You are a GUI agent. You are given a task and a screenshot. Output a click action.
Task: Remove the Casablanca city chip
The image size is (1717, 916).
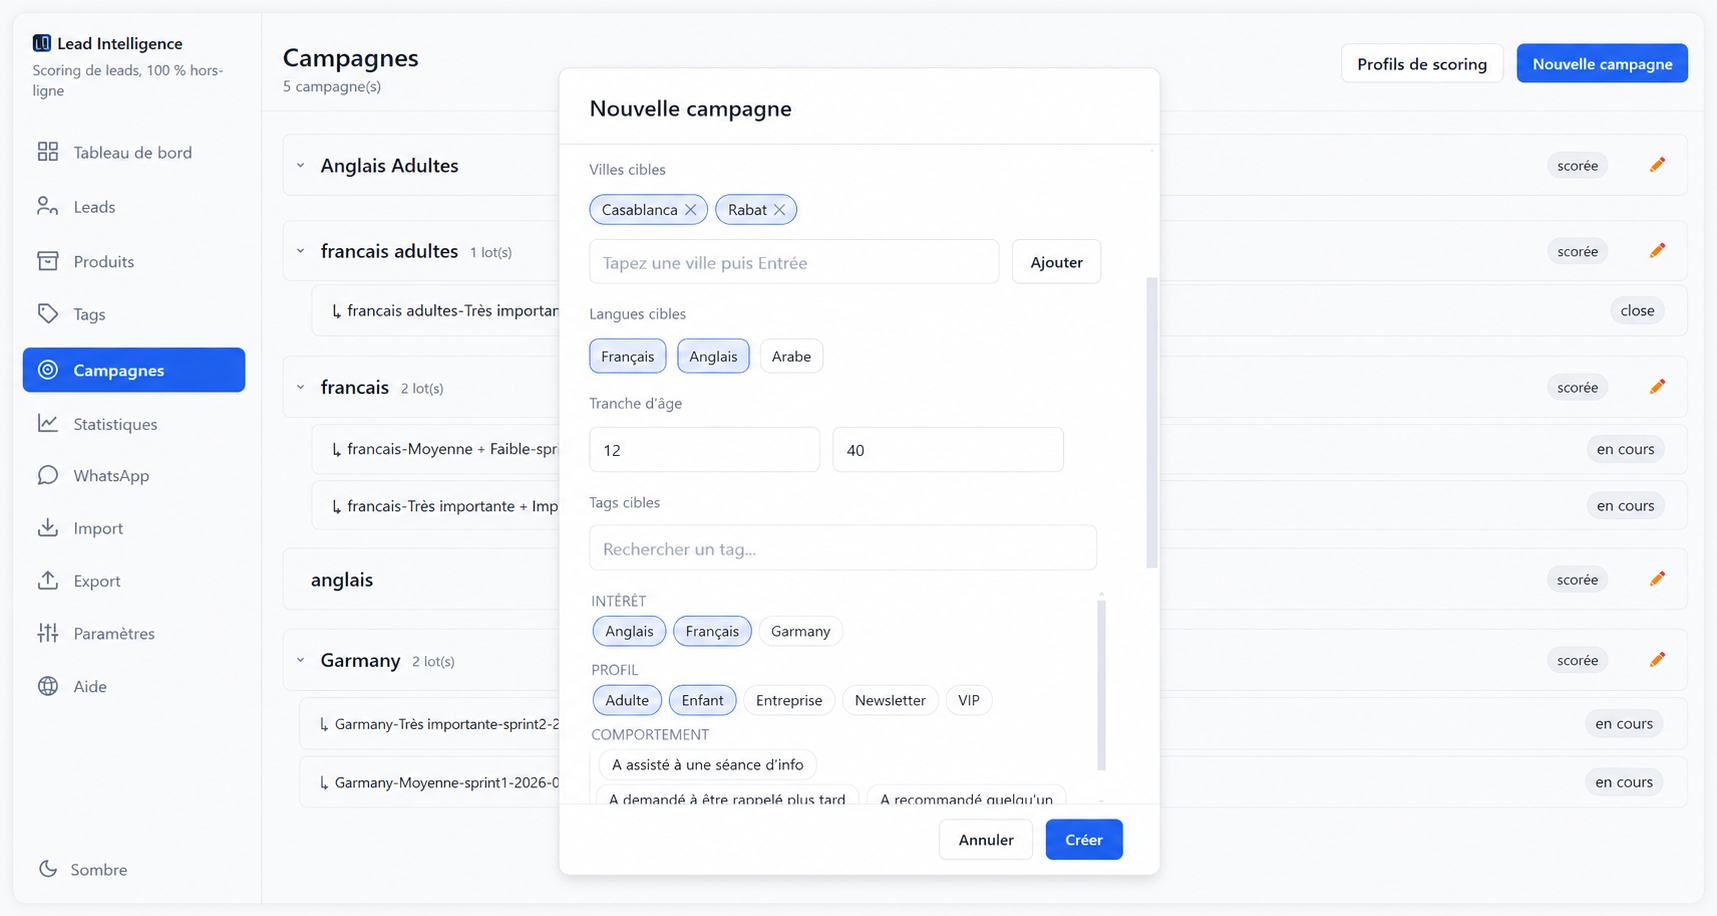[690, 210]
